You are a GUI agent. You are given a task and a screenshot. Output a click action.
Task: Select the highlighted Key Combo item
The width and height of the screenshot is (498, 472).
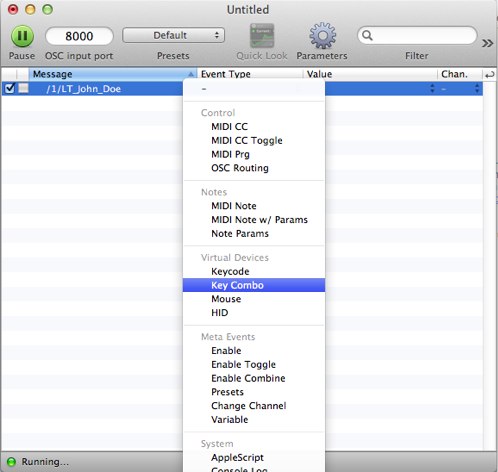[254, 285]
